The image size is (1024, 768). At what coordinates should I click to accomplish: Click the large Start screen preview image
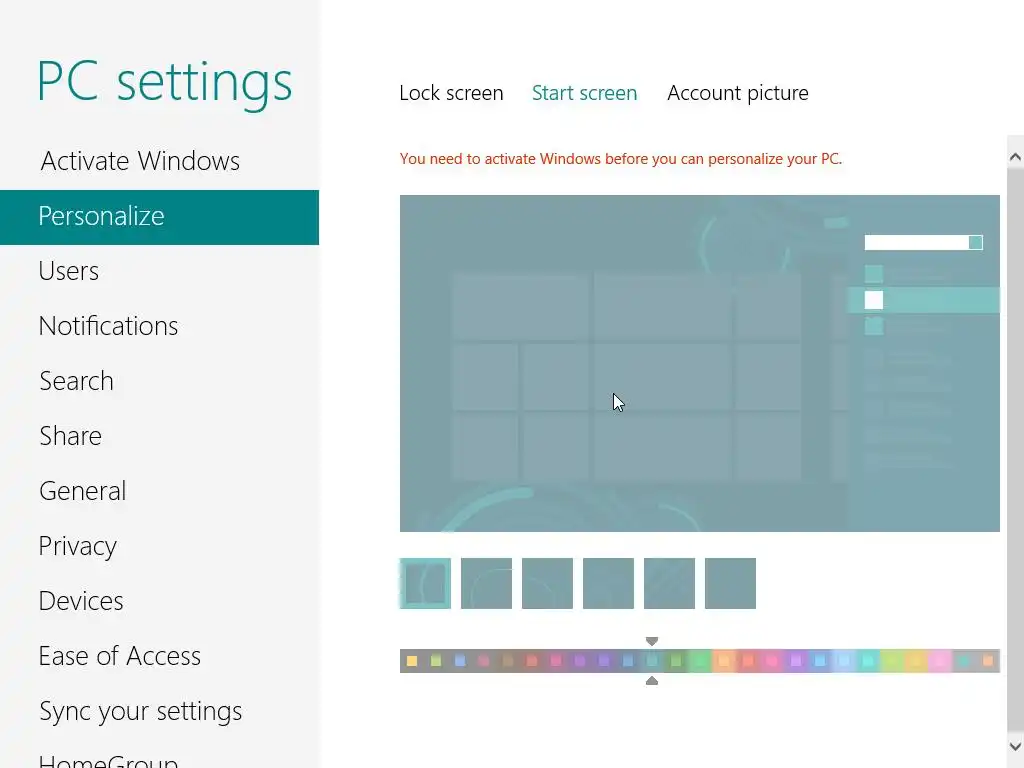click(699, 363)
